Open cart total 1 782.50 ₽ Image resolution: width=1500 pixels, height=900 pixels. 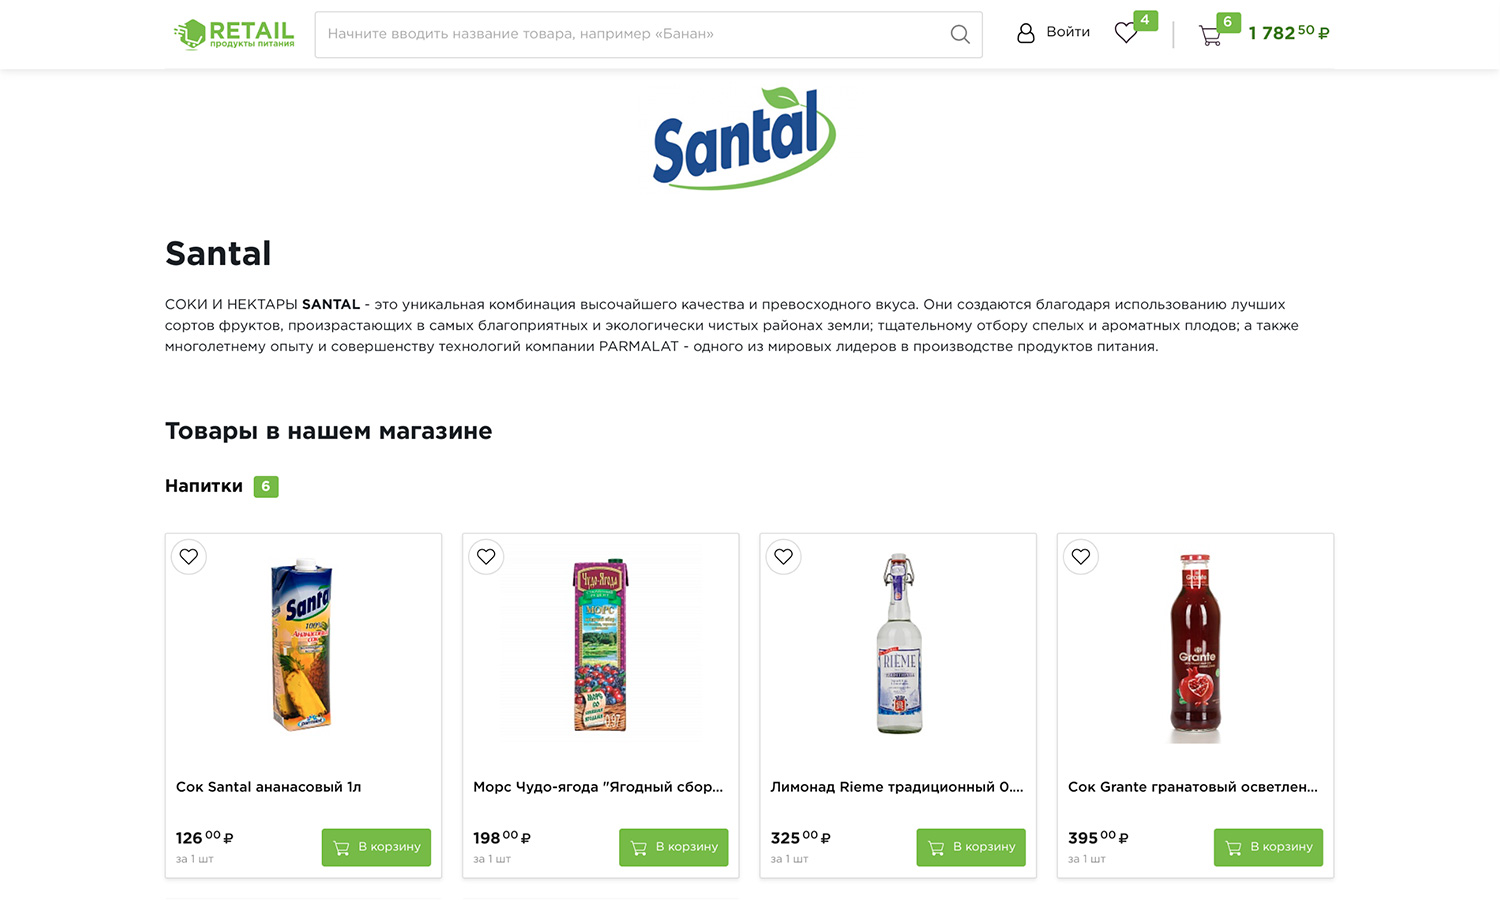1289,33
